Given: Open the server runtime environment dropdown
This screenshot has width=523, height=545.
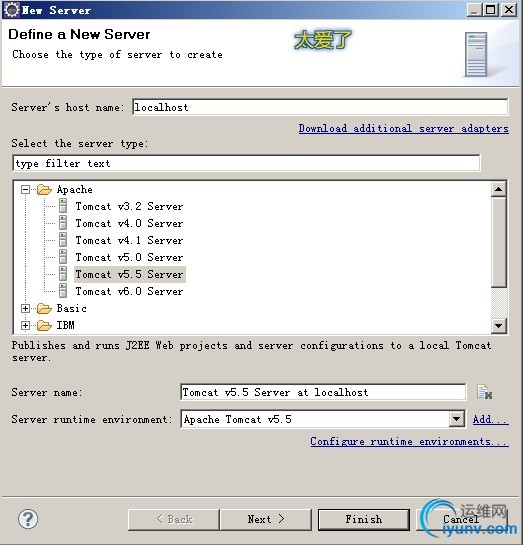Looking at the screenshot, I should point(457,419).
